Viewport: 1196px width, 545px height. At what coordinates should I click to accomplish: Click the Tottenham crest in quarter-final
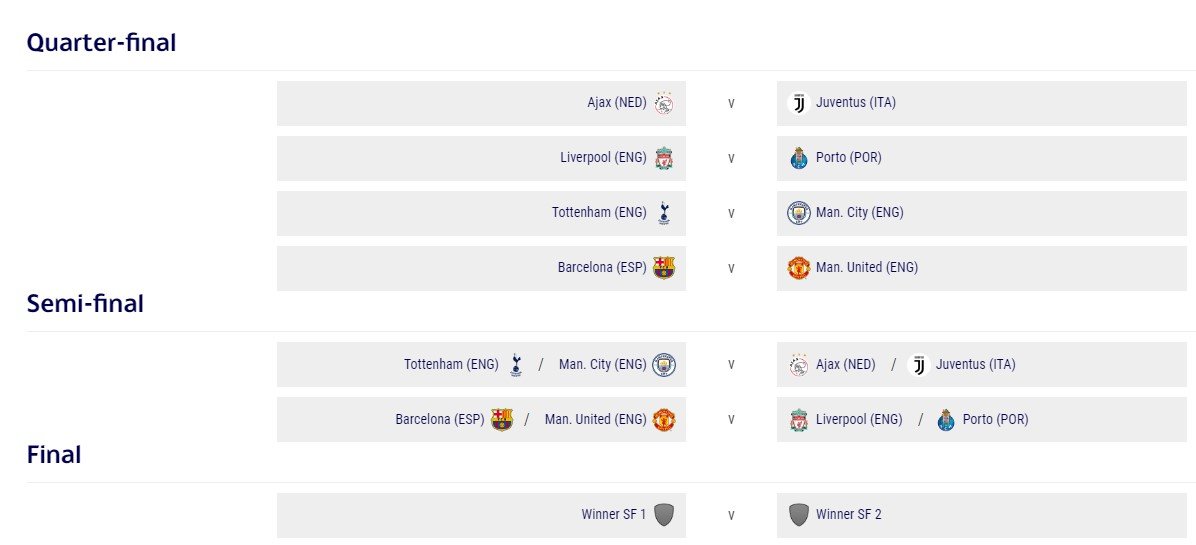pos(664,213)
